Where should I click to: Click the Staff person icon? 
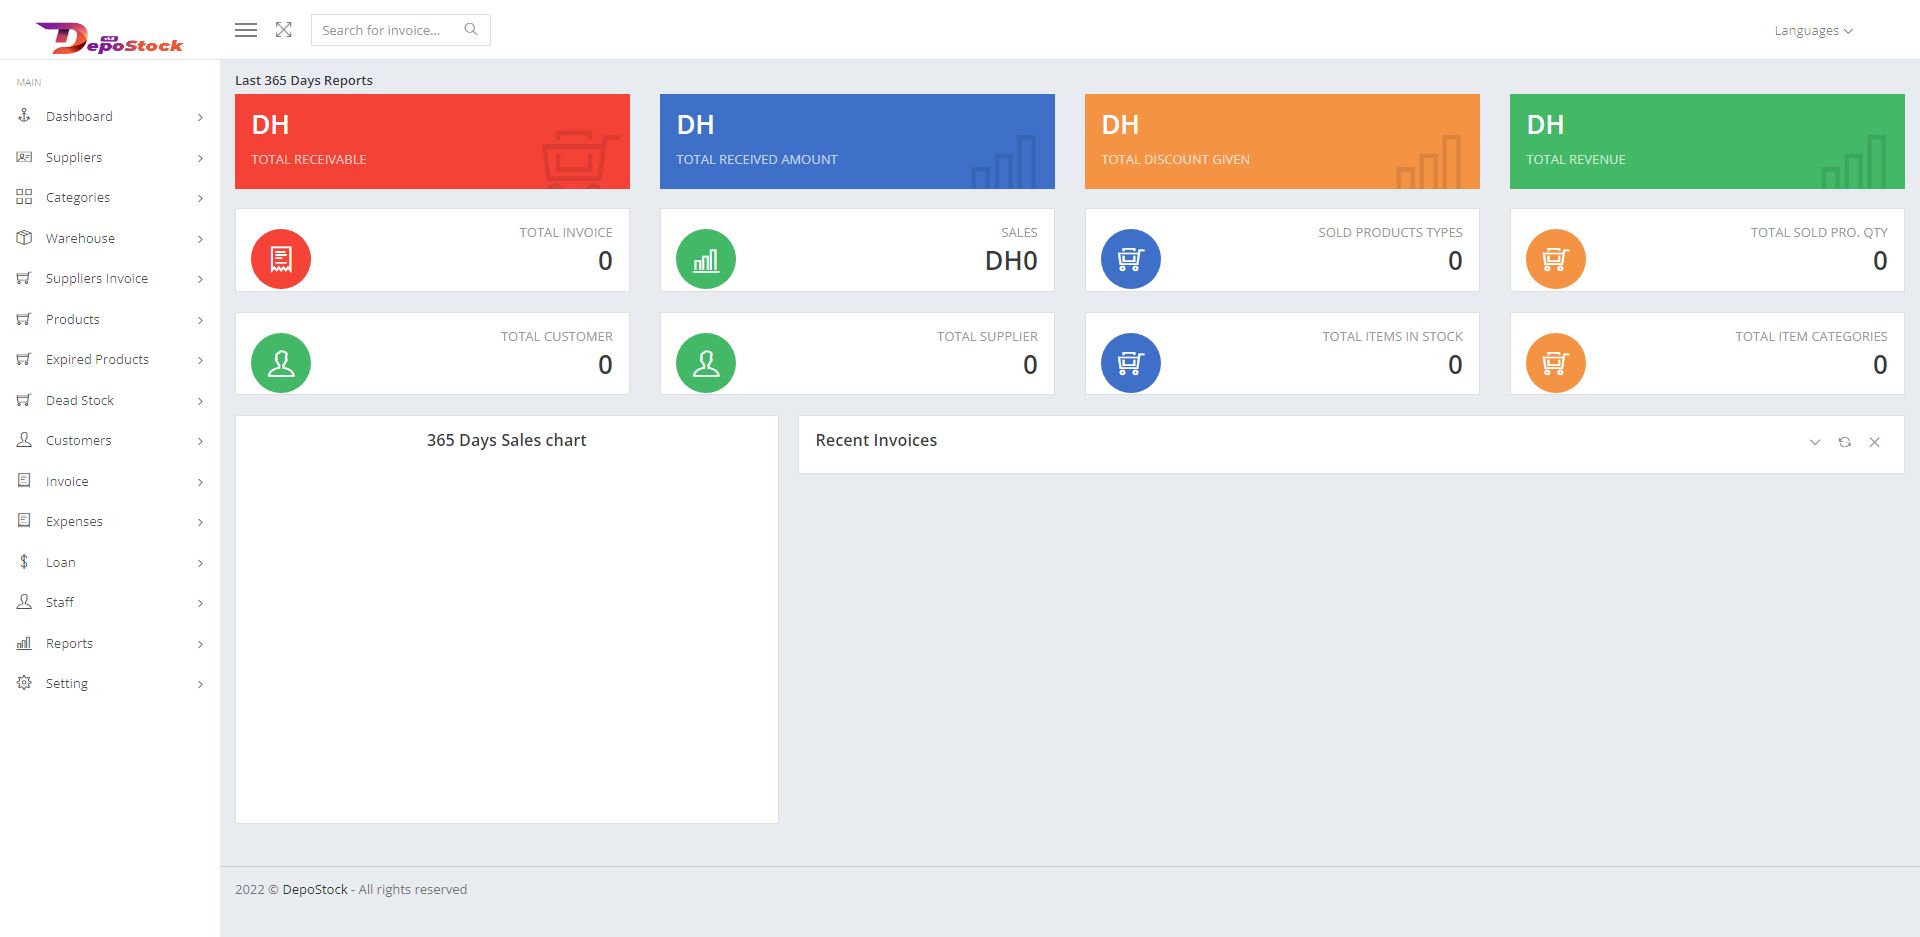tap(24, 602)
